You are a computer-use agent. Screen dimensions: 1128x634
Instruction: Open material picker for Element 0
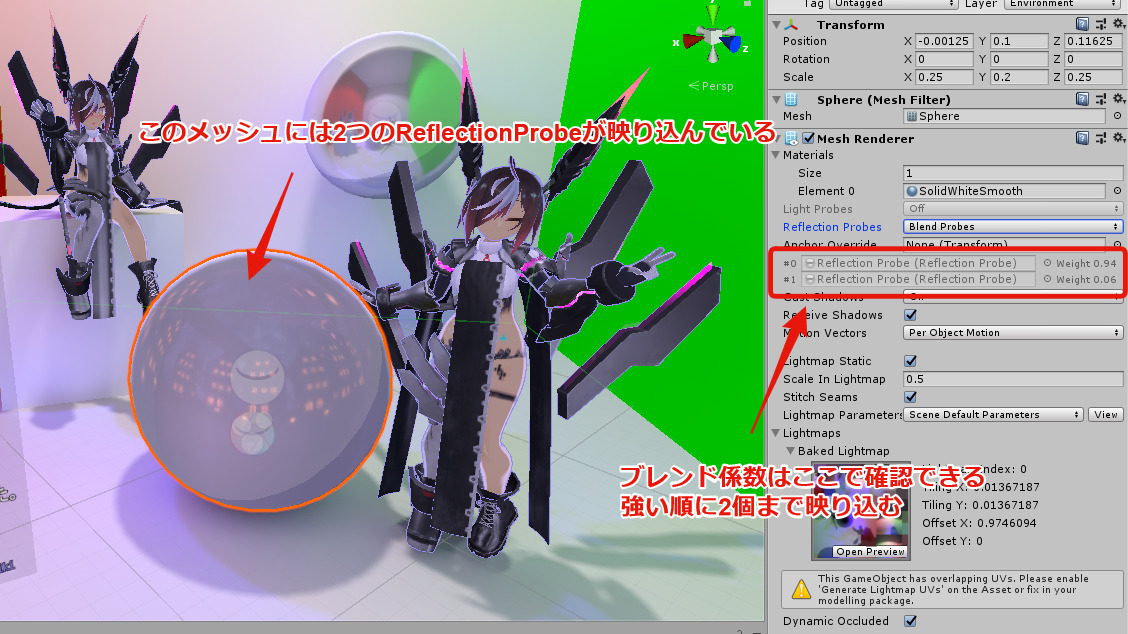(x=1117, y=191)
